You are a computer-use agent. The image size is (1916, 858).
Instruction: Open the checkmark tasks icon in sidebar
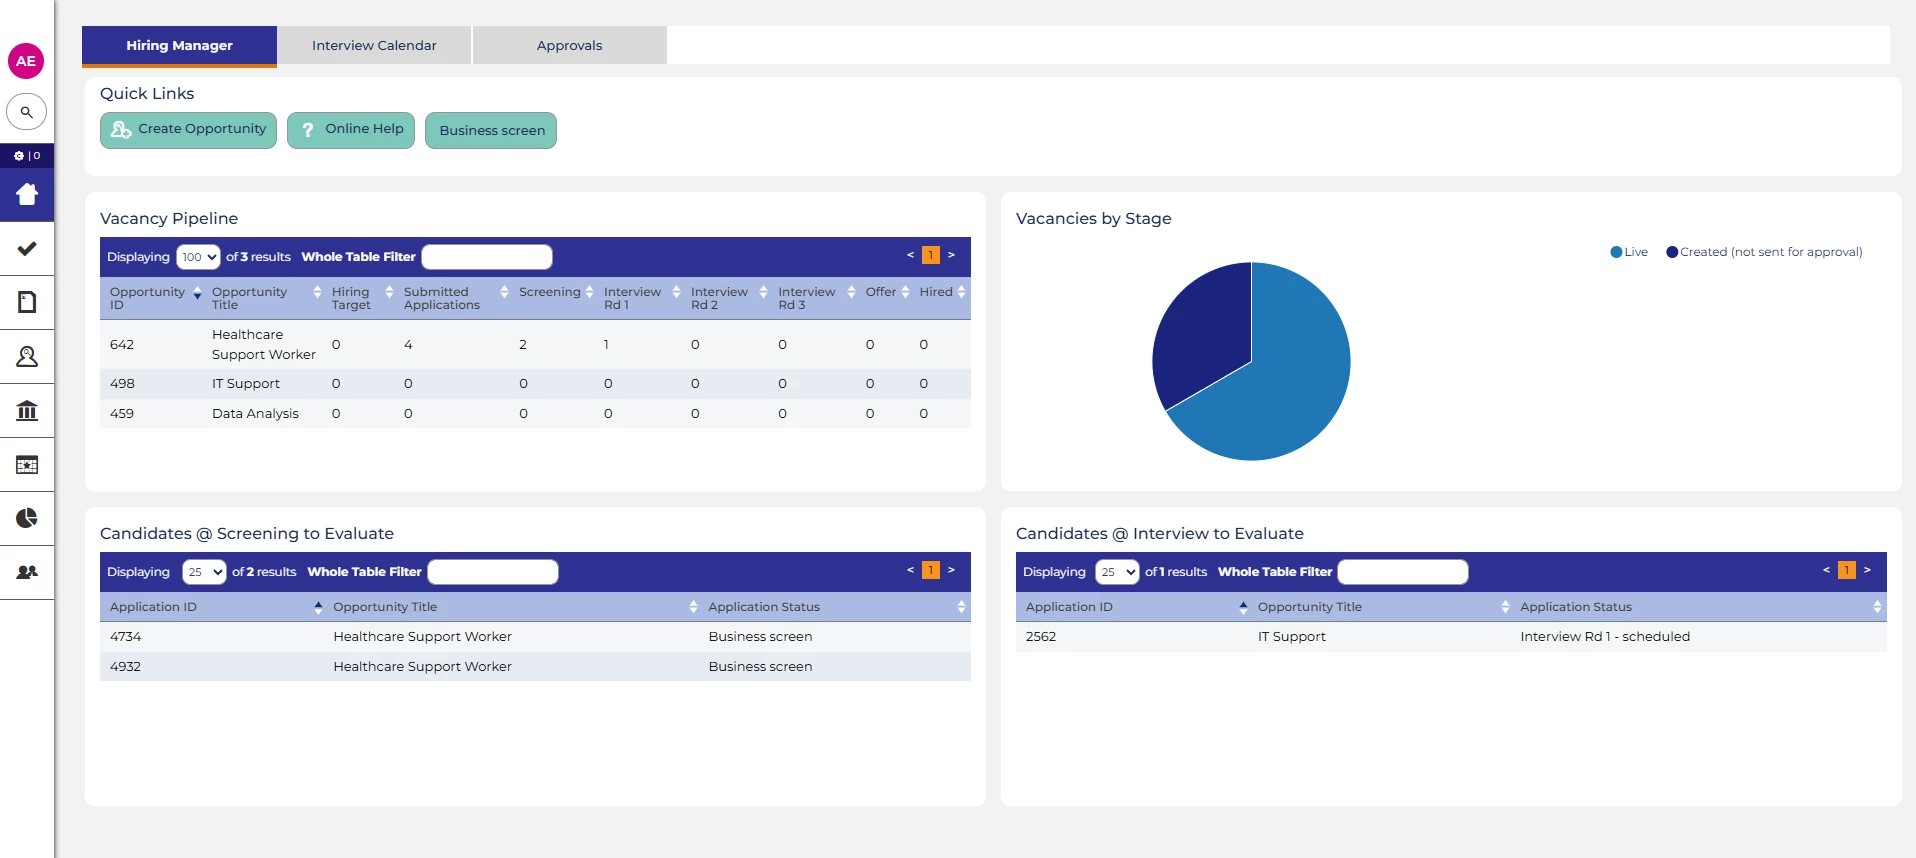click(x=27, y=248)
